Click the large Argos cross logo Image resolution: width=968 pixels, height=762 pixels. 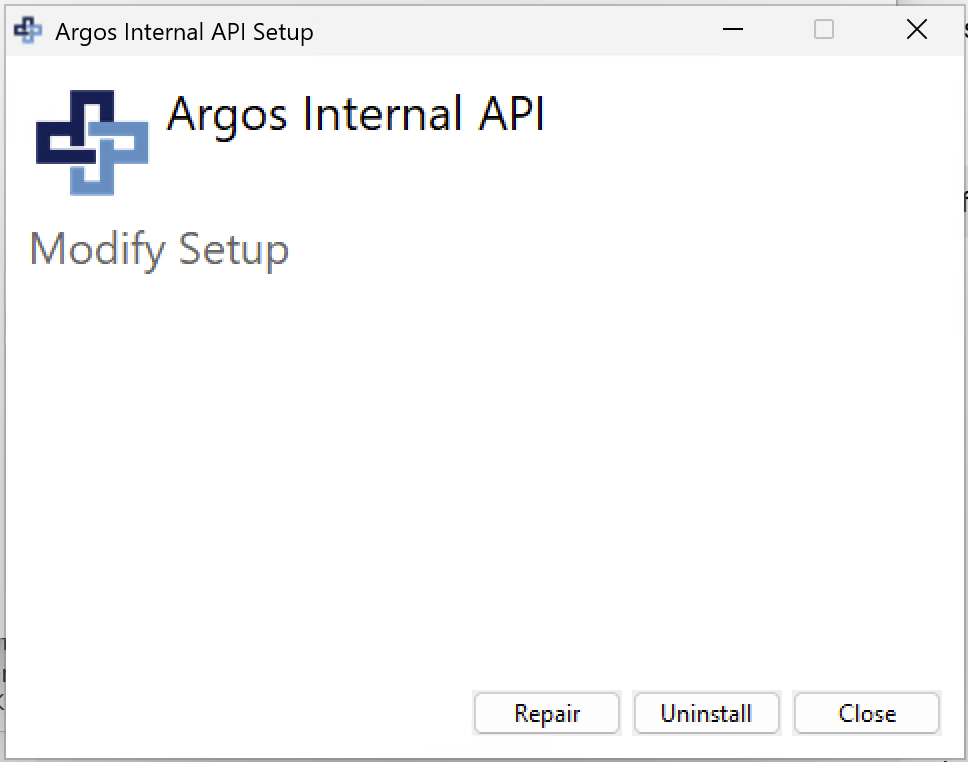[92, 143]
